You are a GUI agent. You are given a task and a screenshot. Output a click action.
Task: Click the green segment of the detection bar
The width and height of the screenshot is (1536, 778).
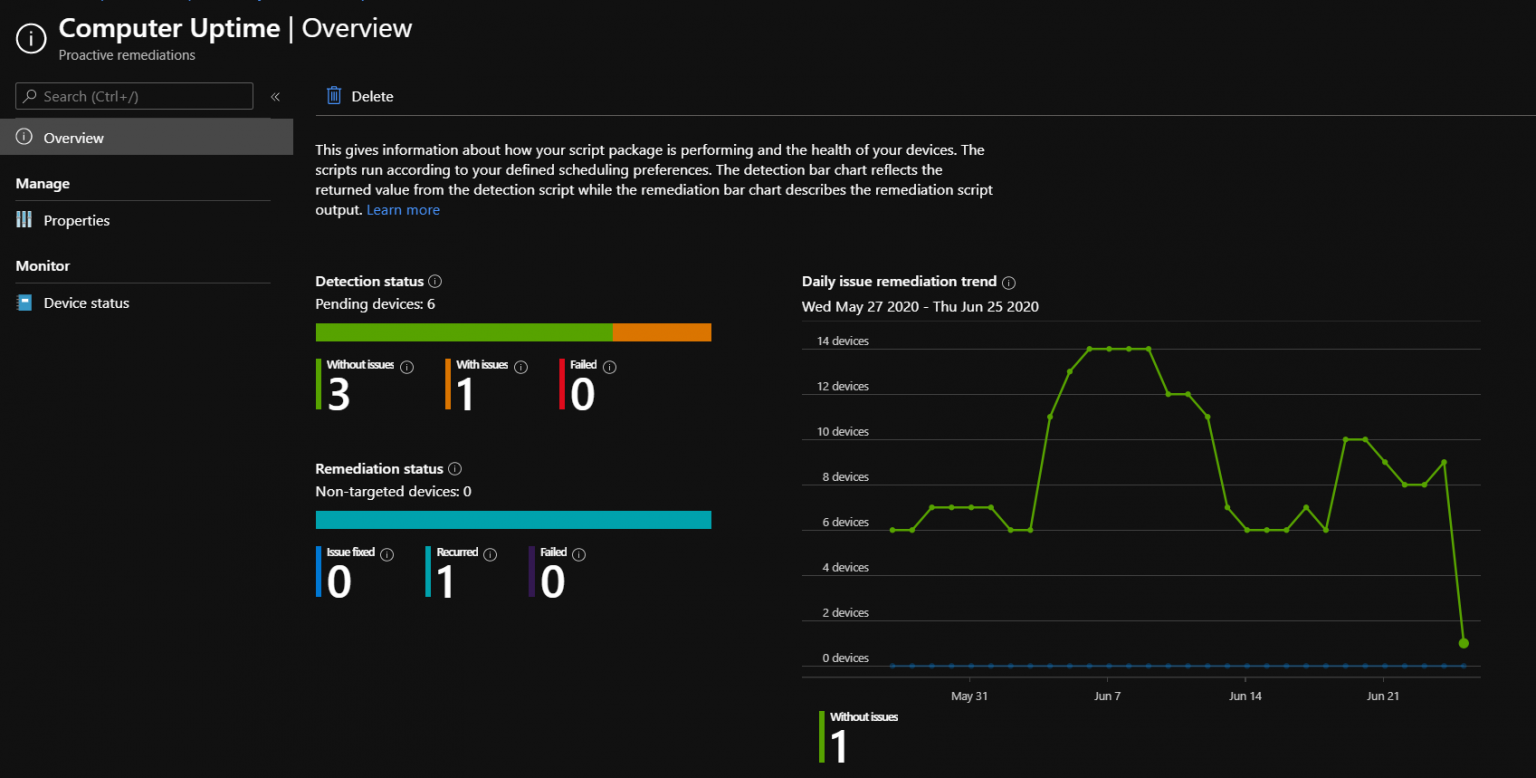[464, 332]
